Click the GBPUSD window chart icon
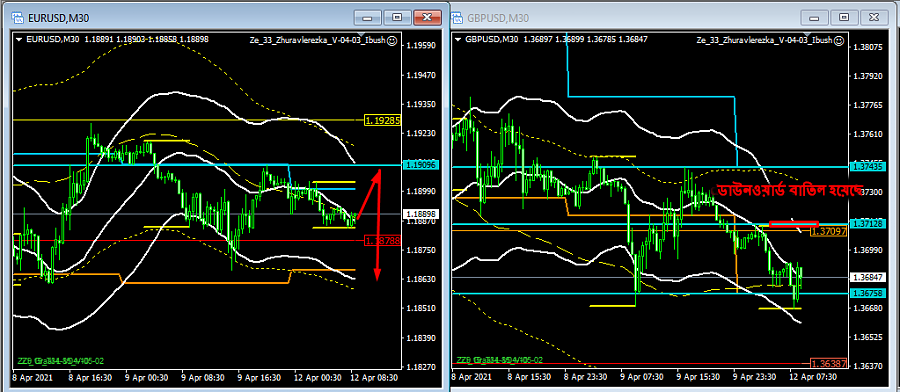 [457, 18]
